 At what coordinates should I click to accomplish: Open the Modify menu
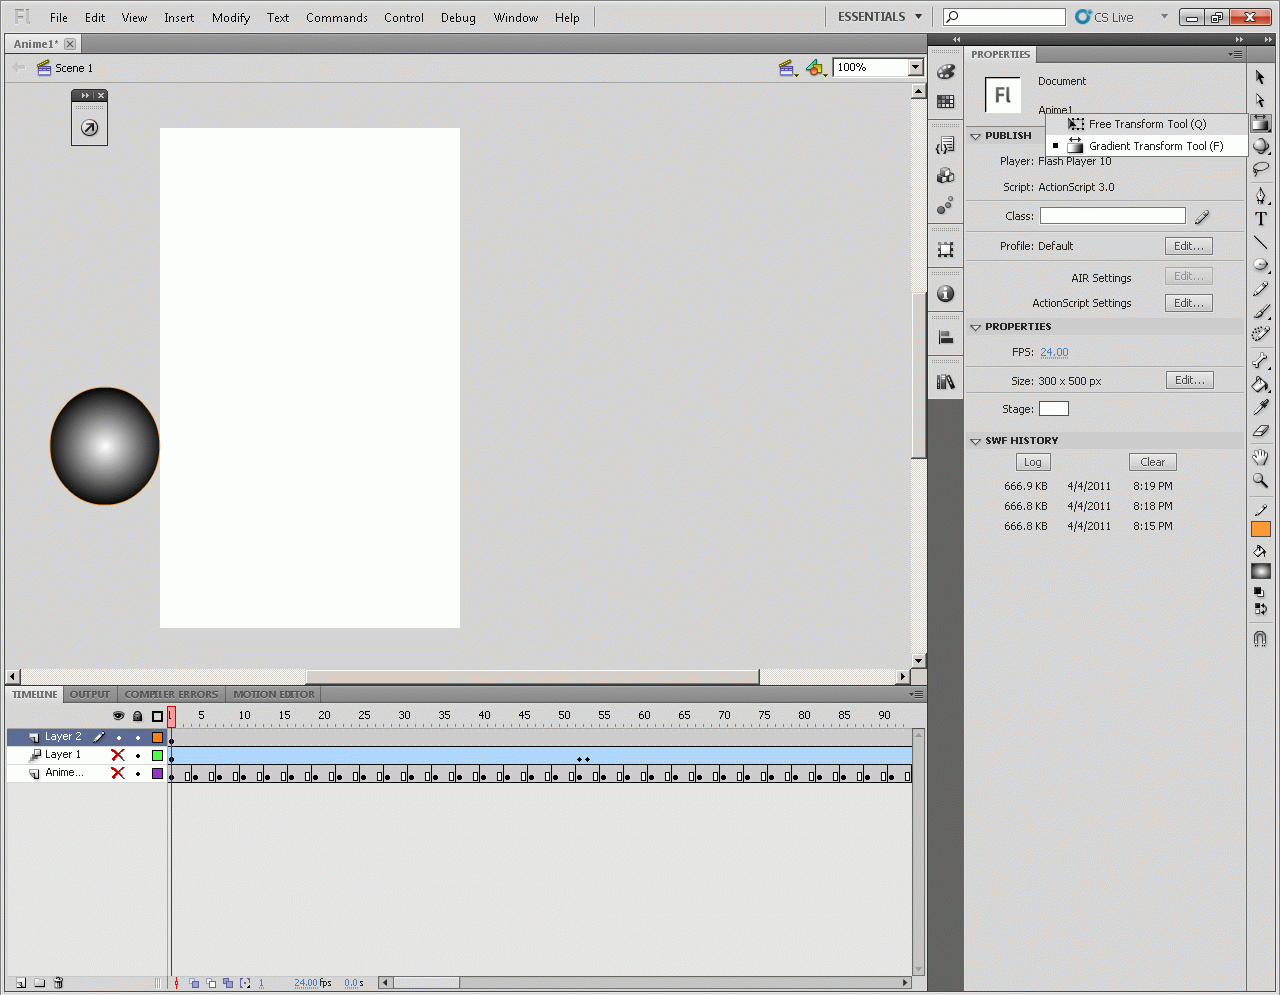click(231, 17)
